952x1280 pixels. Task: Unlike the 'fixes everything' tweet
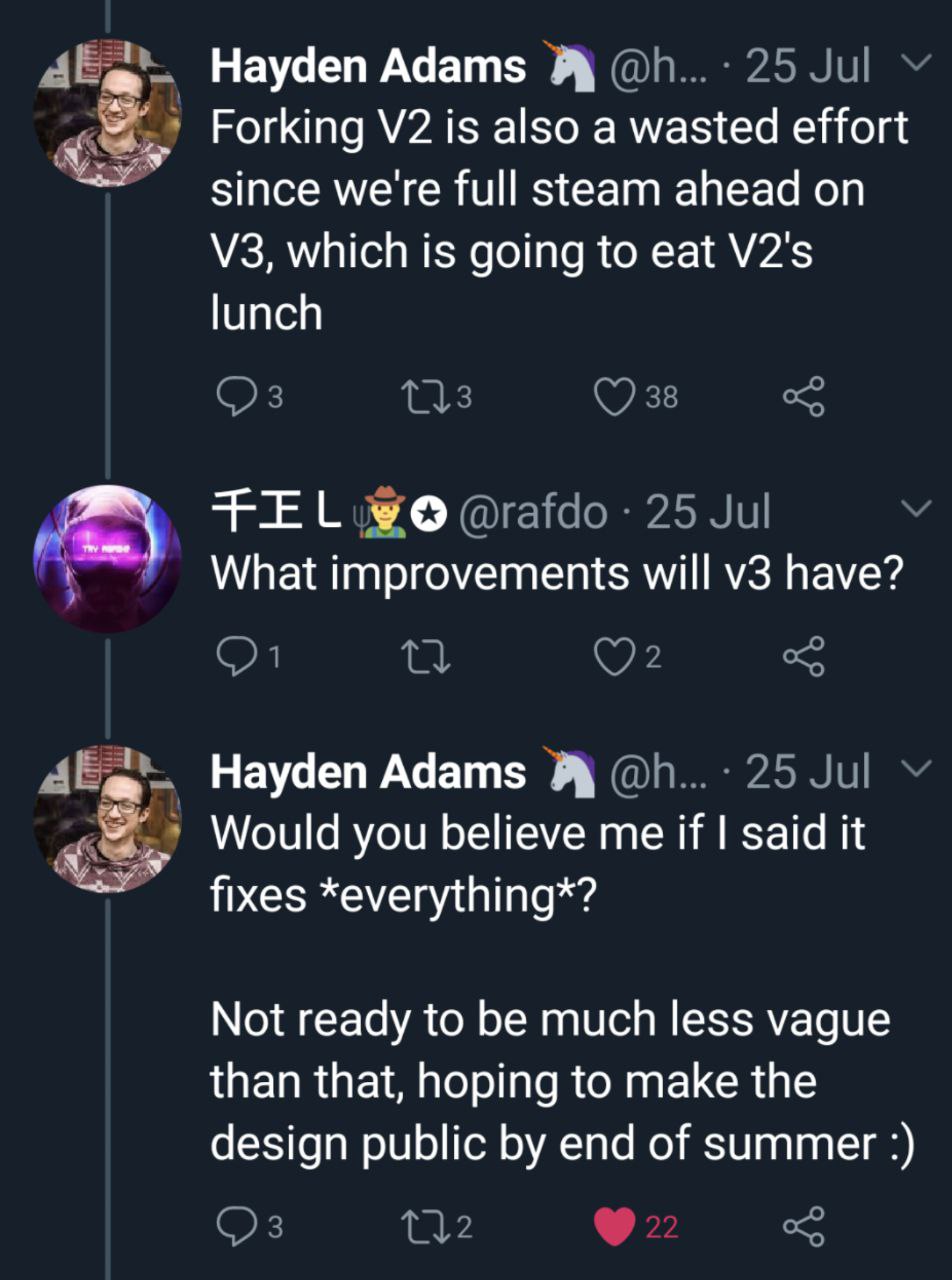[614, 1226]
